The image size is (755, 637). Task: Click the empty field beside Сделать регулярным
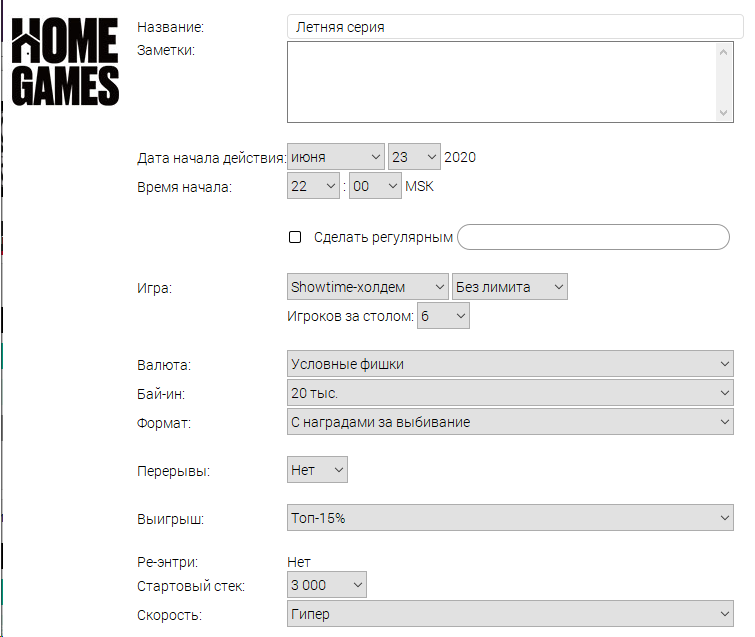pyautogui.click(x=593, y=237)
